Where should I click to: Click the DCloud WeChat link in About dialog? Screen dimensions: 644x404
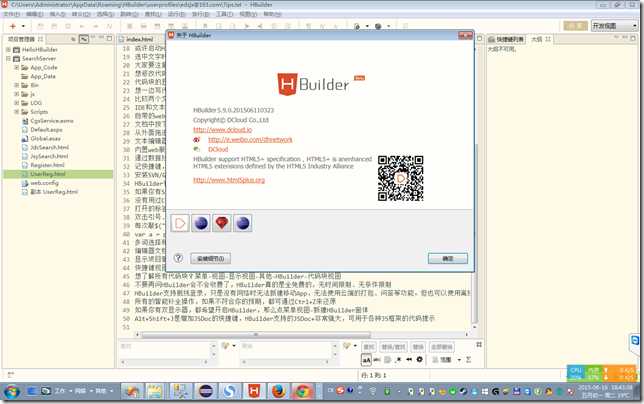218,149
